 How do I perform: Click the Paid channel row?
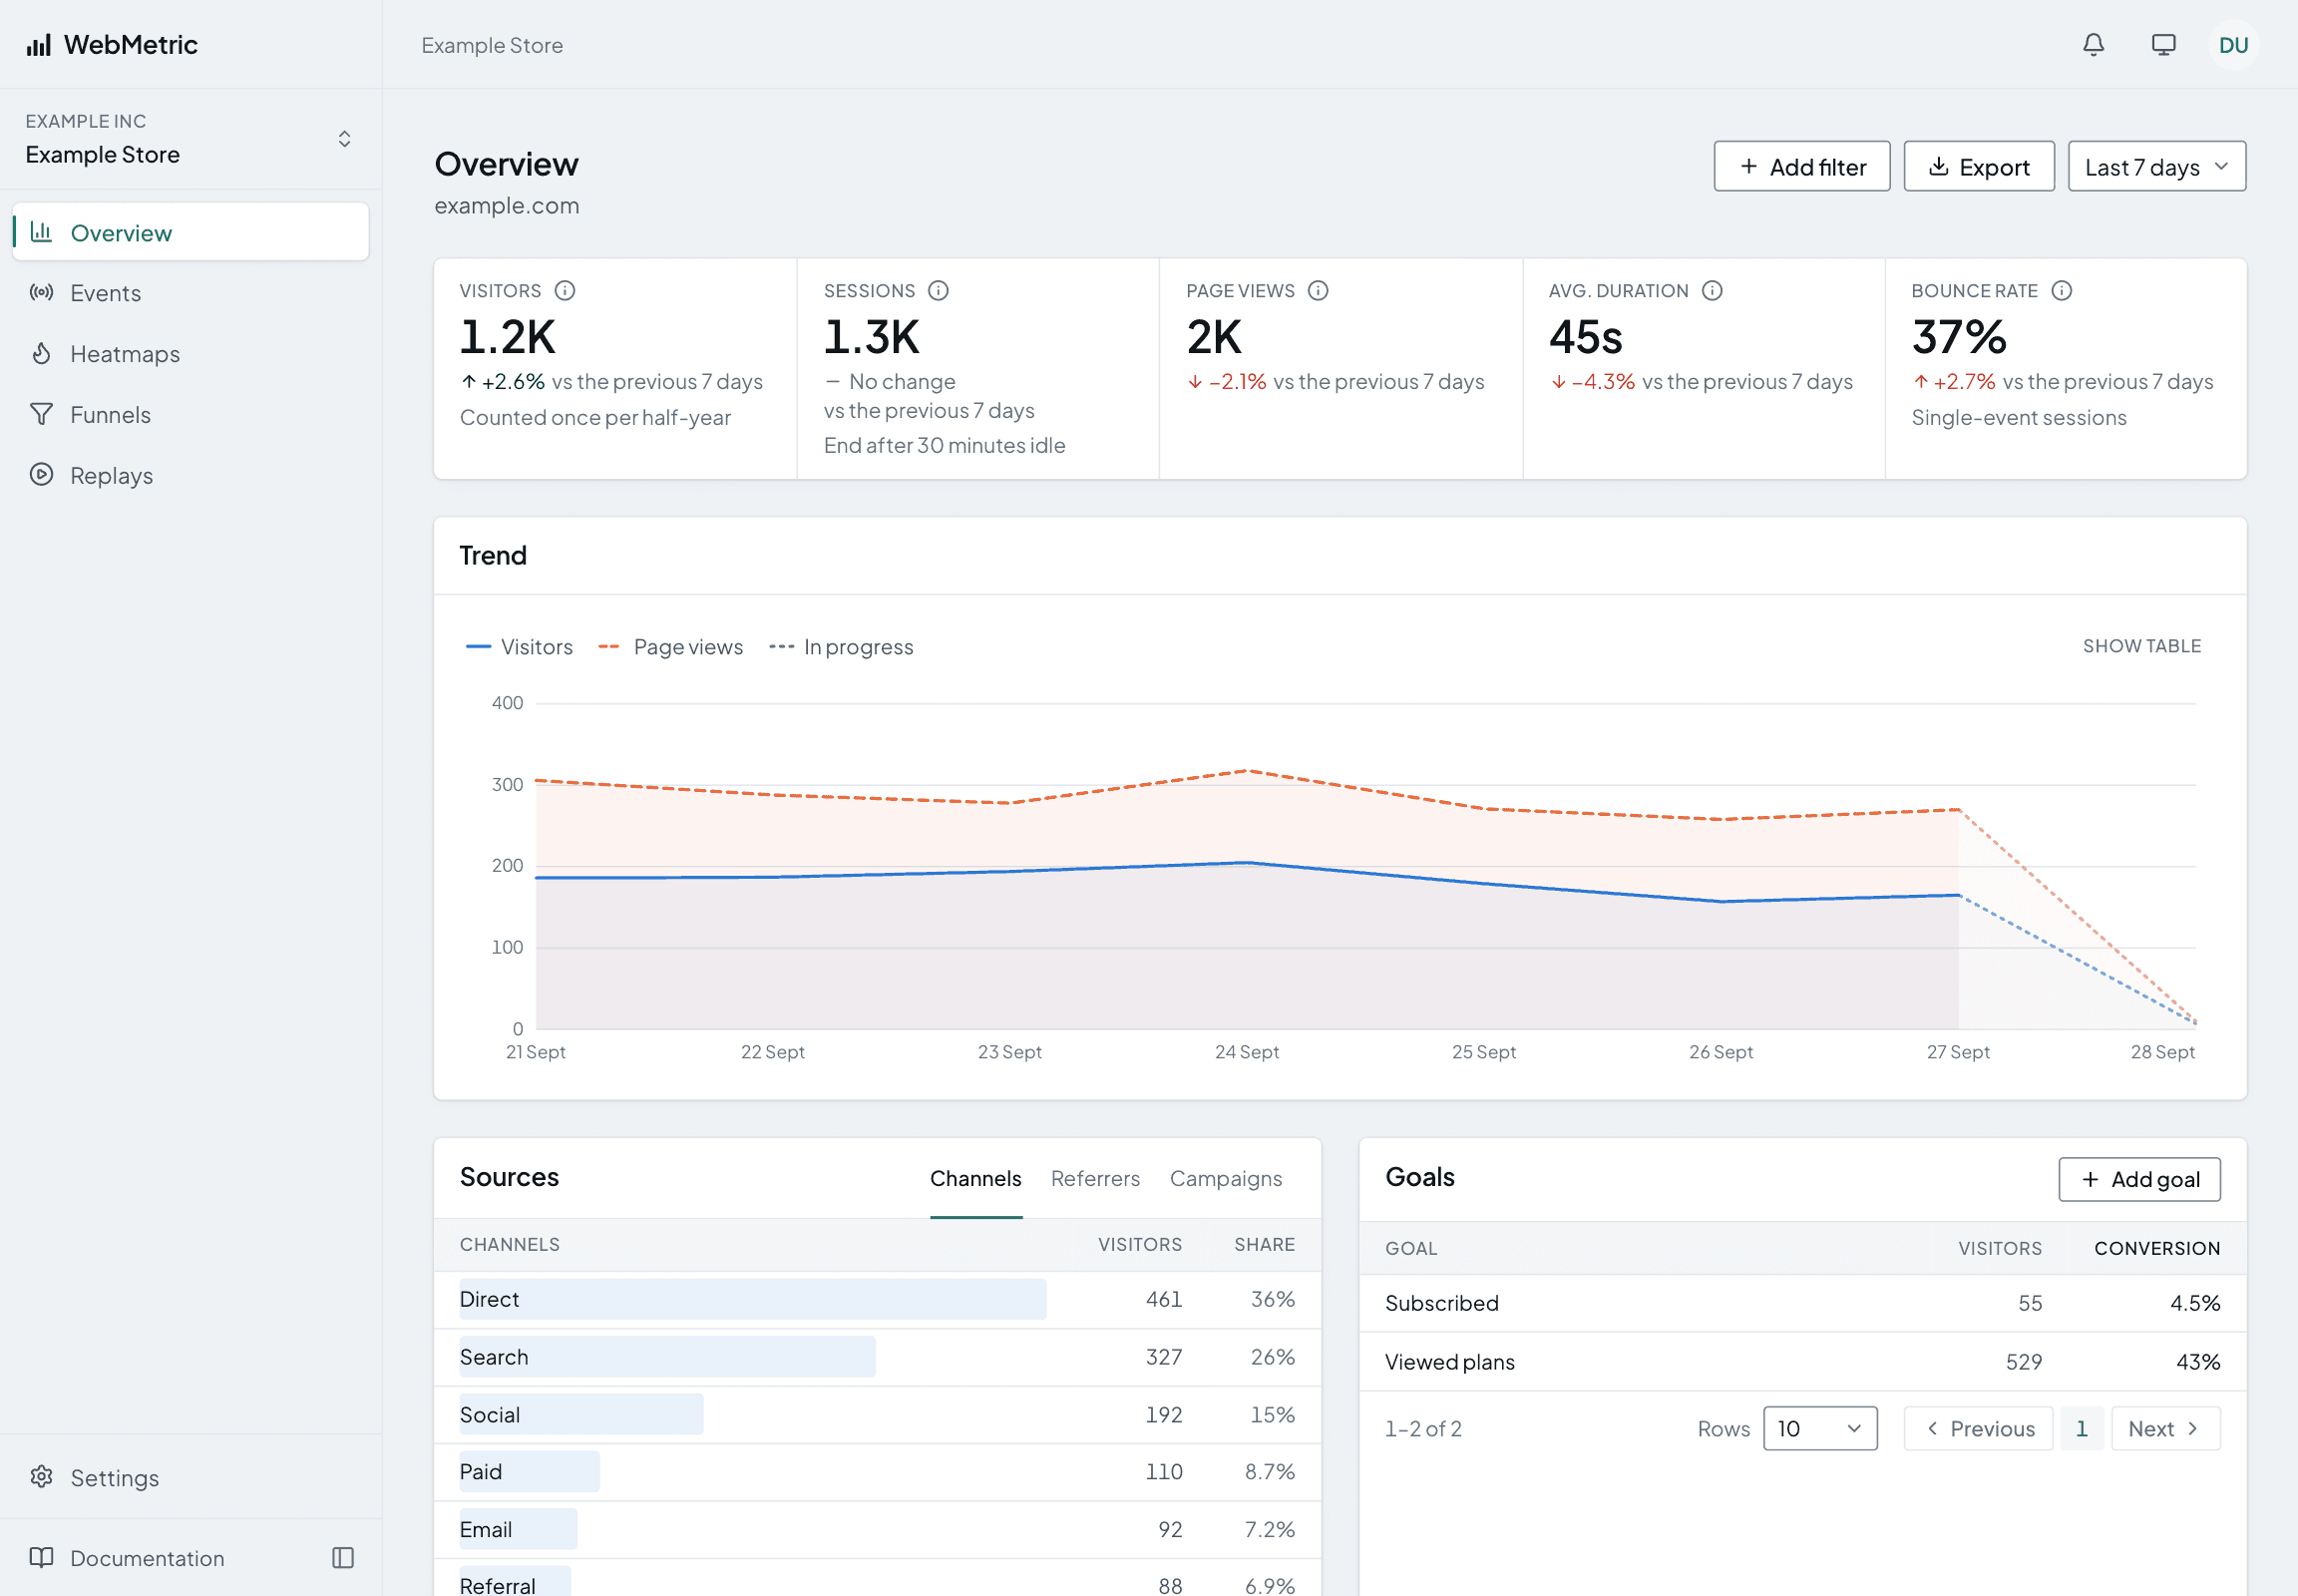point(877,1471)
